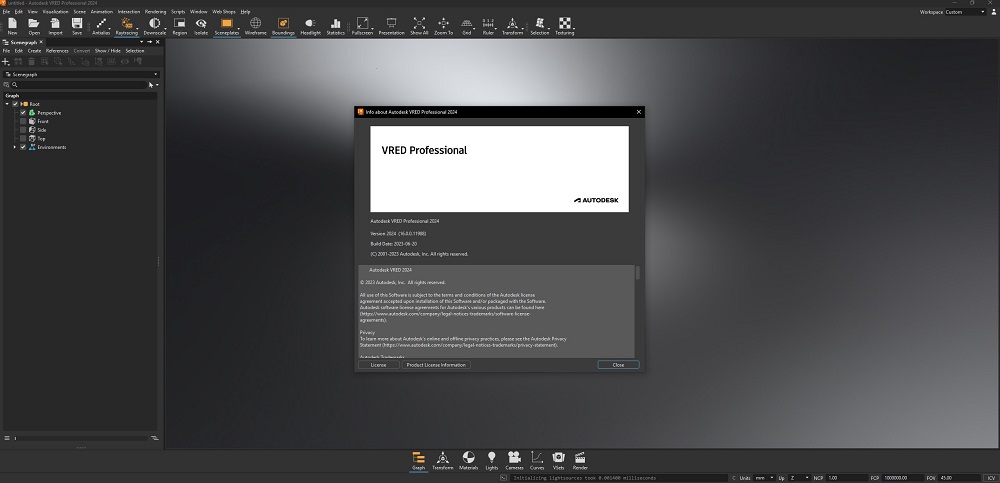Uncheck the Perspective camera checkbox
The image size is (1000, 483).
click(23, 113)
